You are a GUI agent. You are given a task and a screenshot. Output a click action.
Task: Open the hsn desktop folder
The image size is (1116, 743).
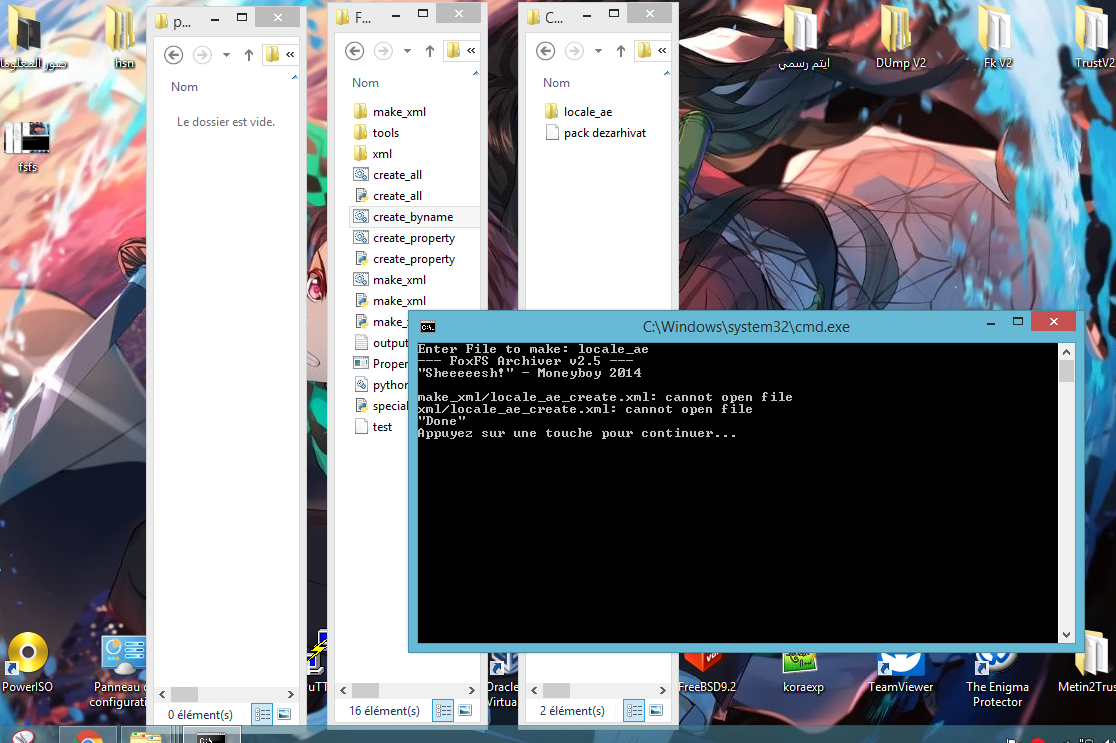122,36
